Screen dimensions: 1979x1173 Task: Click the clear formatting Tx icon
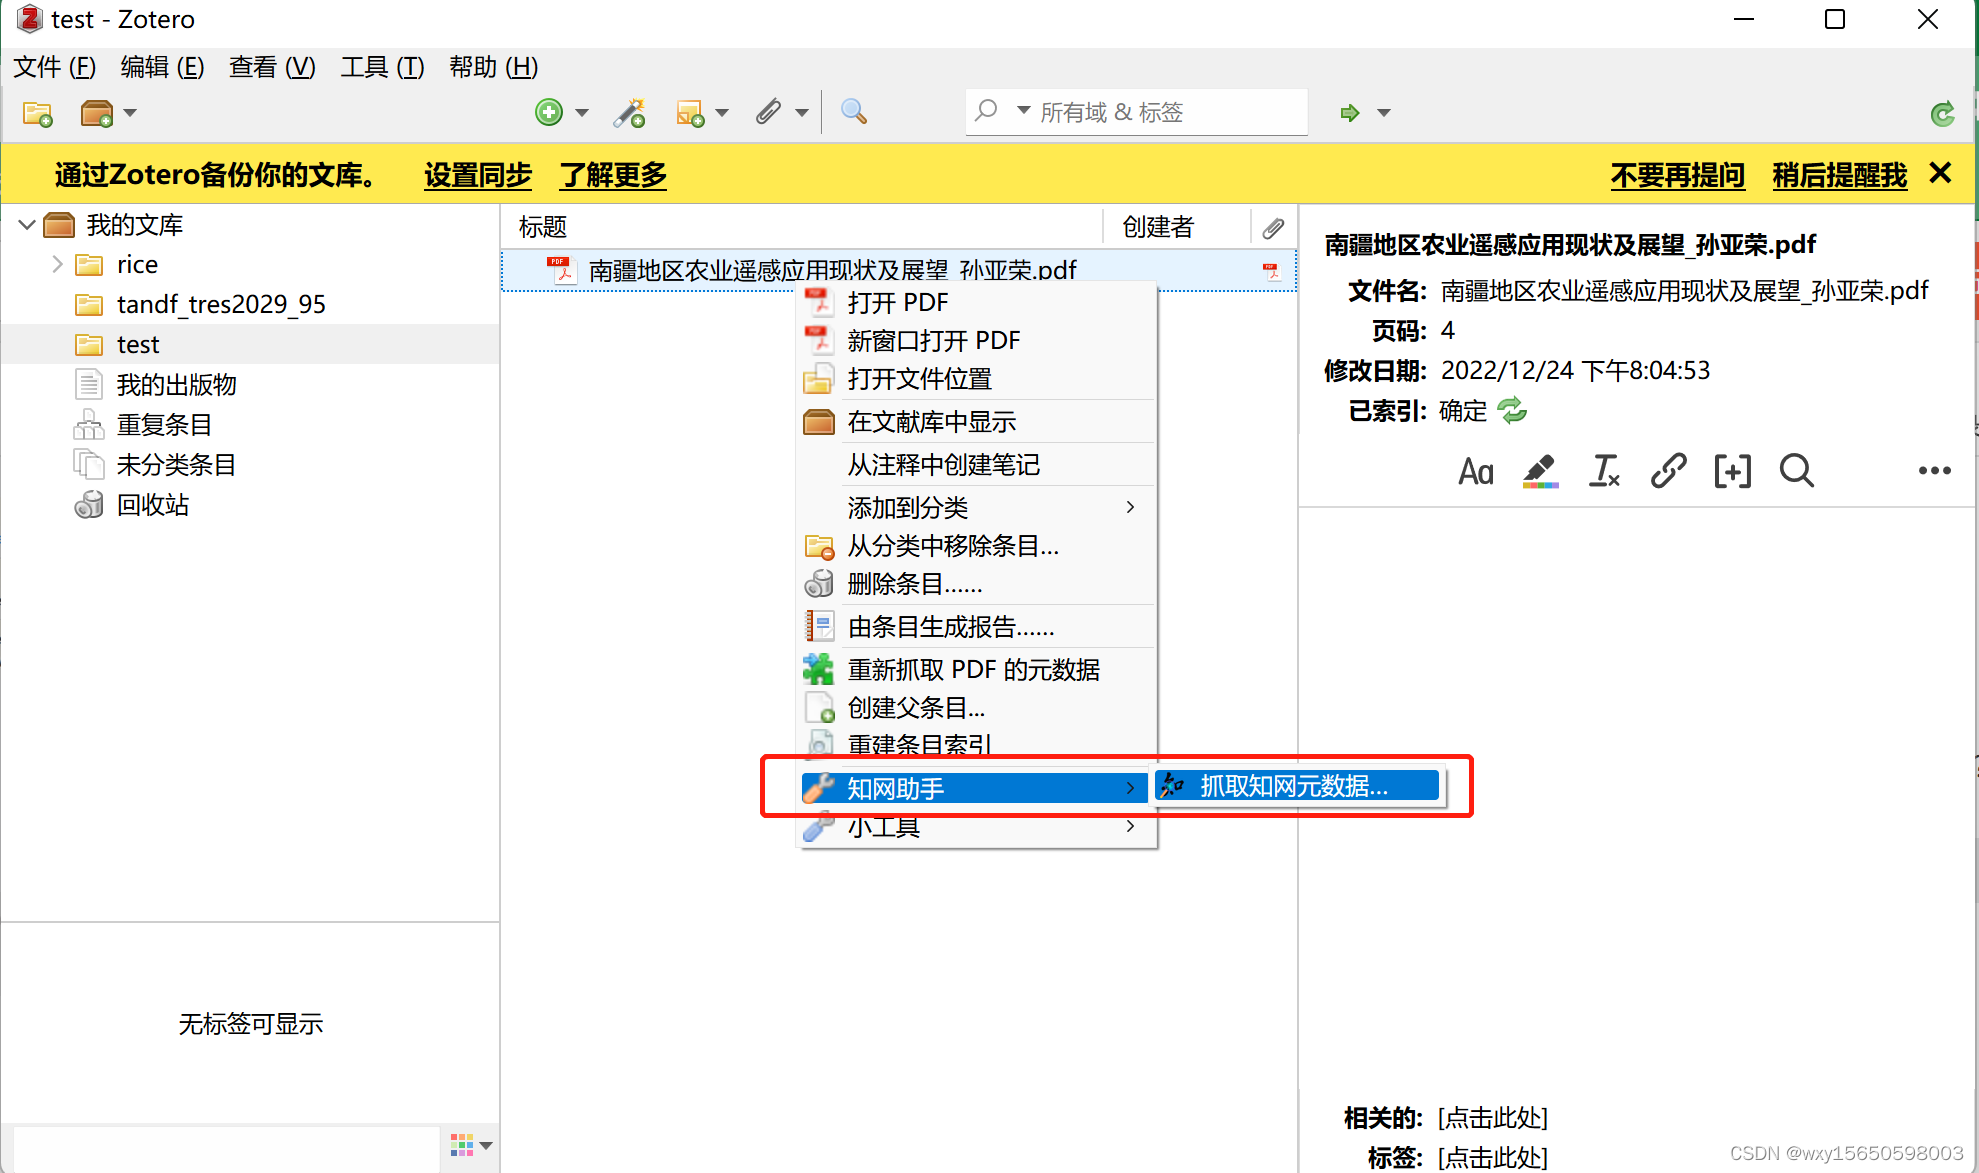[1604, 471]
